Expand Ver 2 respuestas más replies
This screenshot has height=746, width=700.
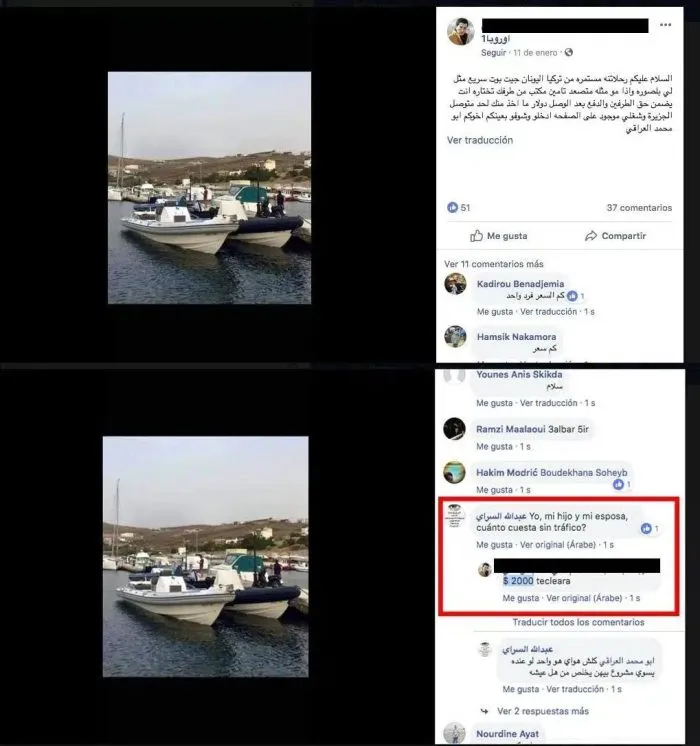542,711
